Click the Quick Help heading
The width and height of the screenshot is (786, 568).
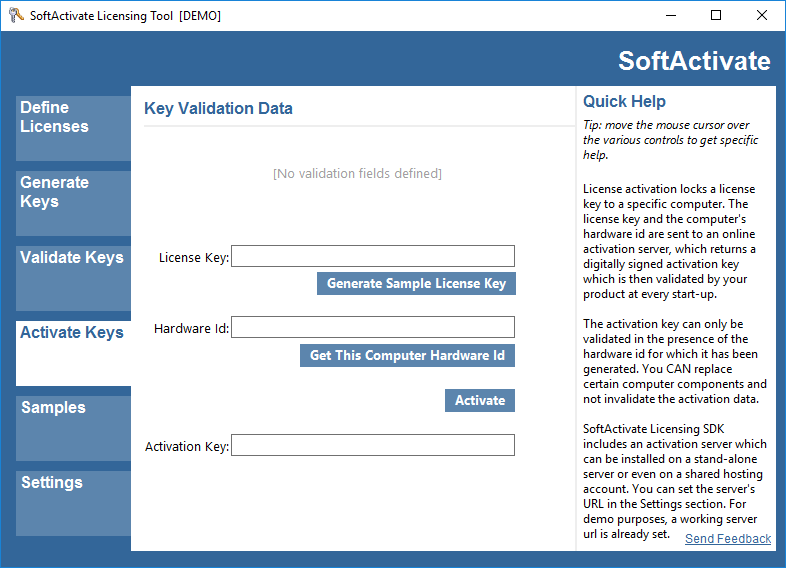(624, 102)
